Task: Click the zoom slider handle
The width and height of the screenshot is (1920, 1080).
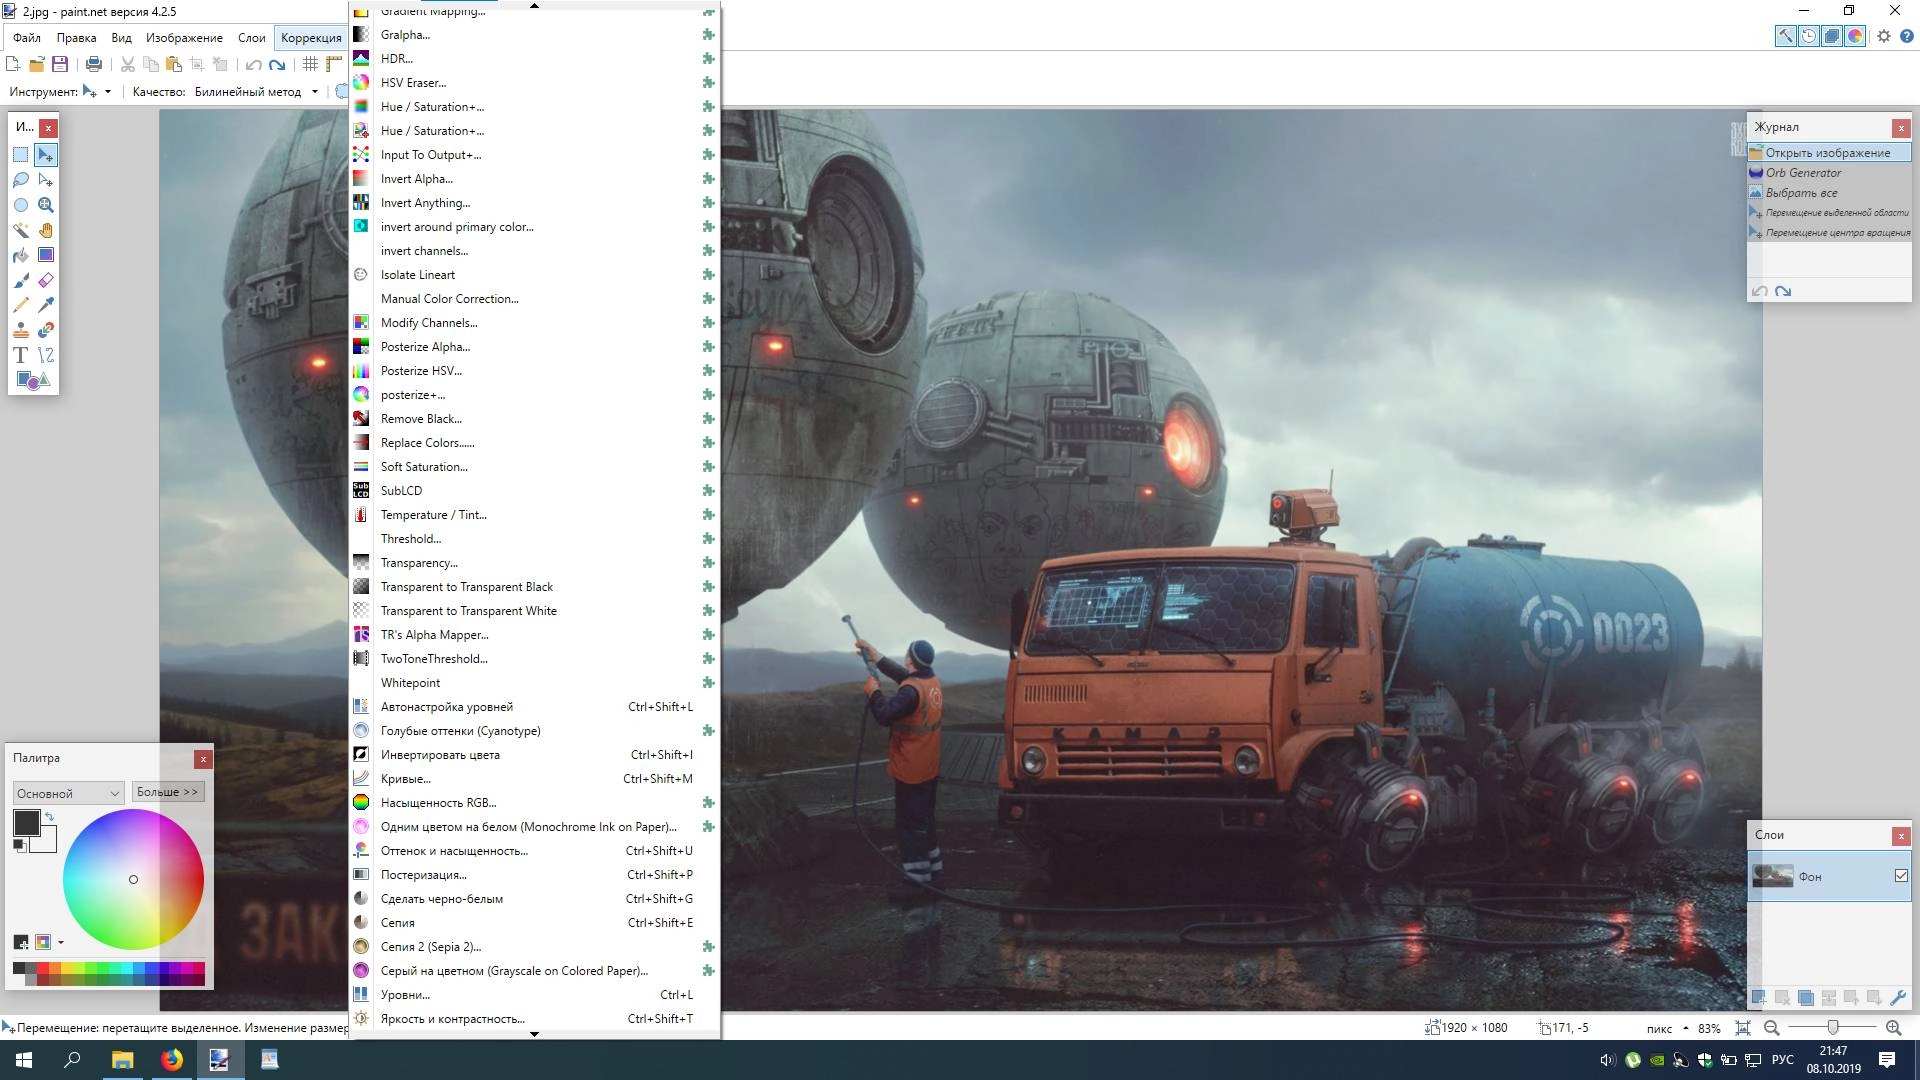Action: click(x=1832, y=1028)
